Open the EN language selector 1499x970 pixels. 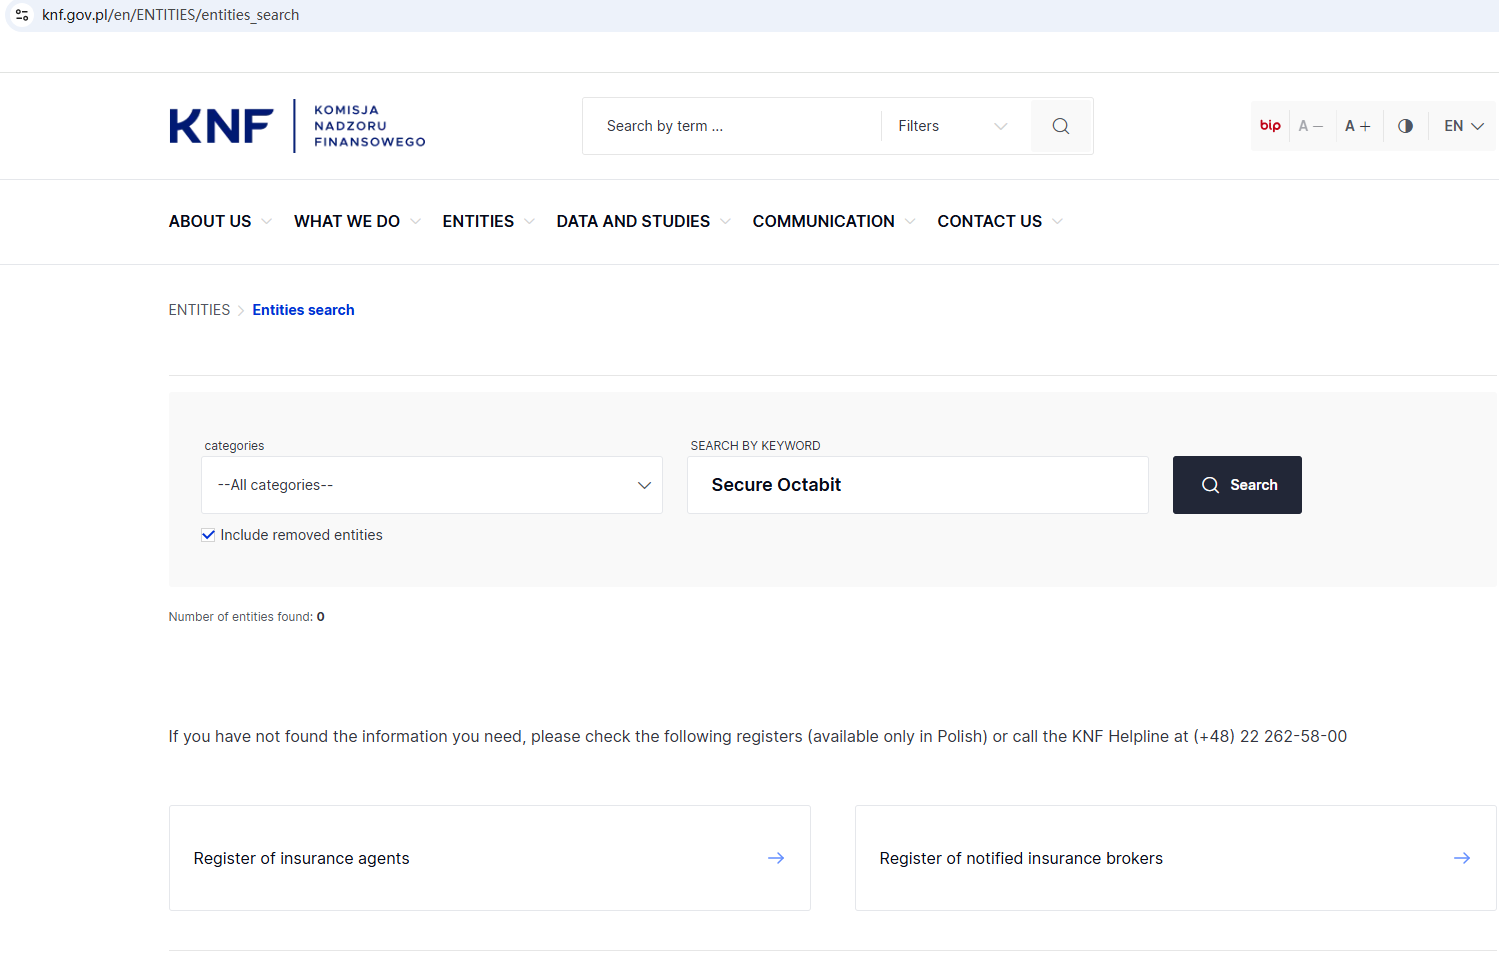tap(1463, 126)
